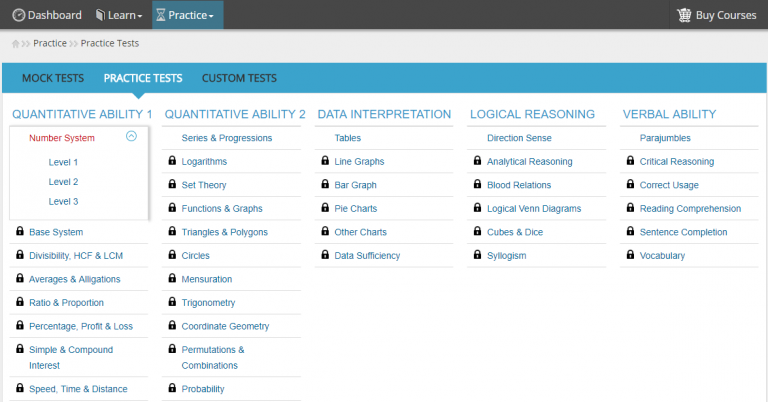Viewport: 768px width, 402px height.
Task: Open the Practice dropdown menu
Action: tap(187, 15)
